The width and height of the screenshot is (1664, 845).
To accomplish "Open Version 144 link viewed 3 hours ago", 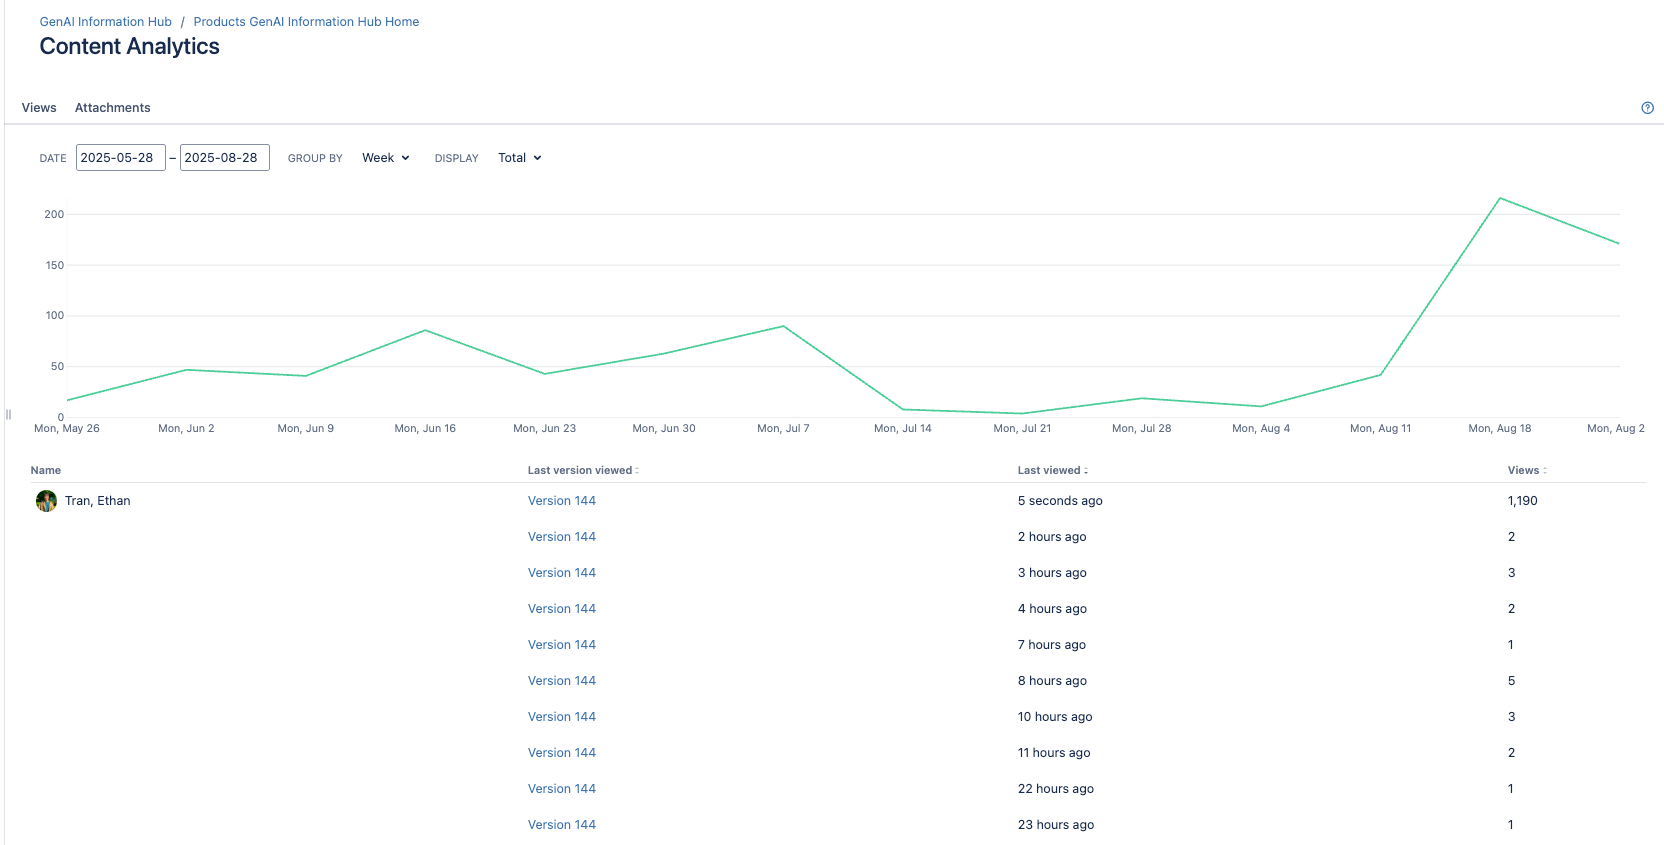I will (x=562, y=573).
